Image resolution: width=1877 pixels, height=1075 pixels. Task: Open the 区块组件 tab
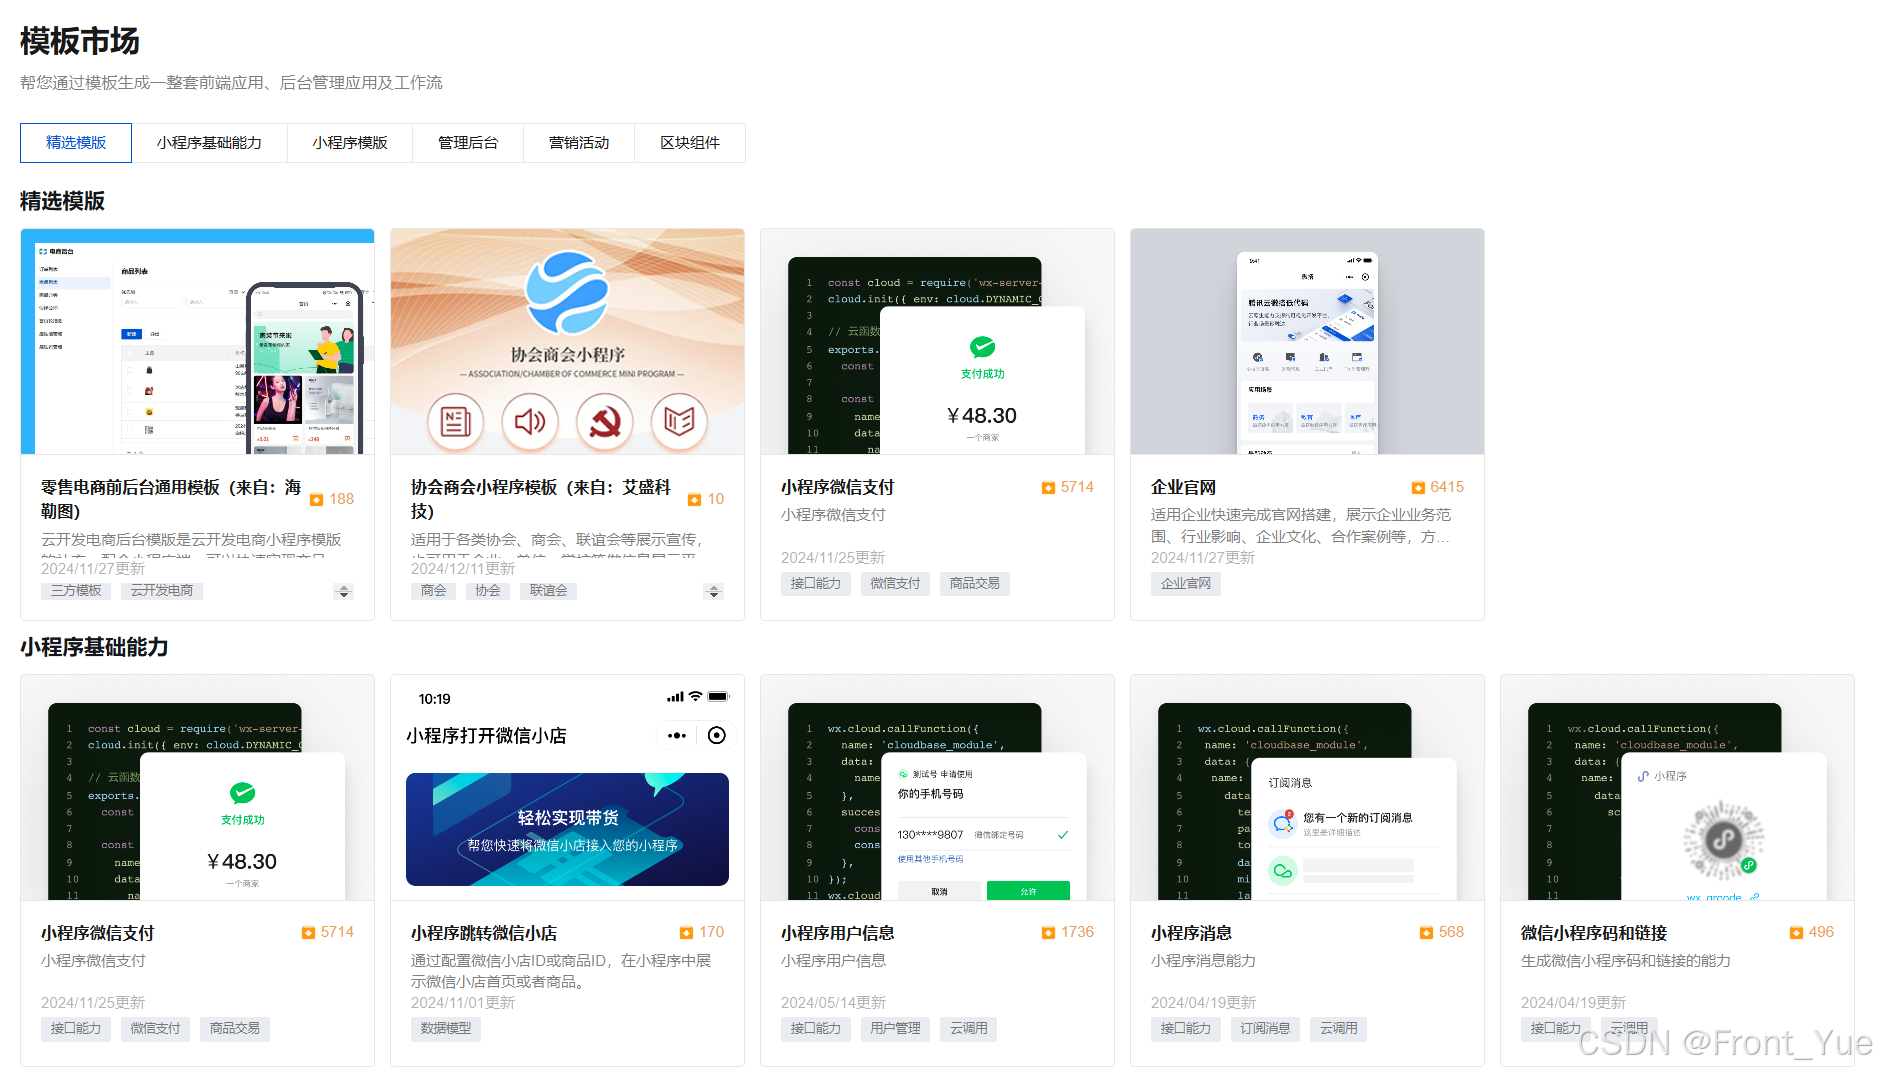(689, 143)
